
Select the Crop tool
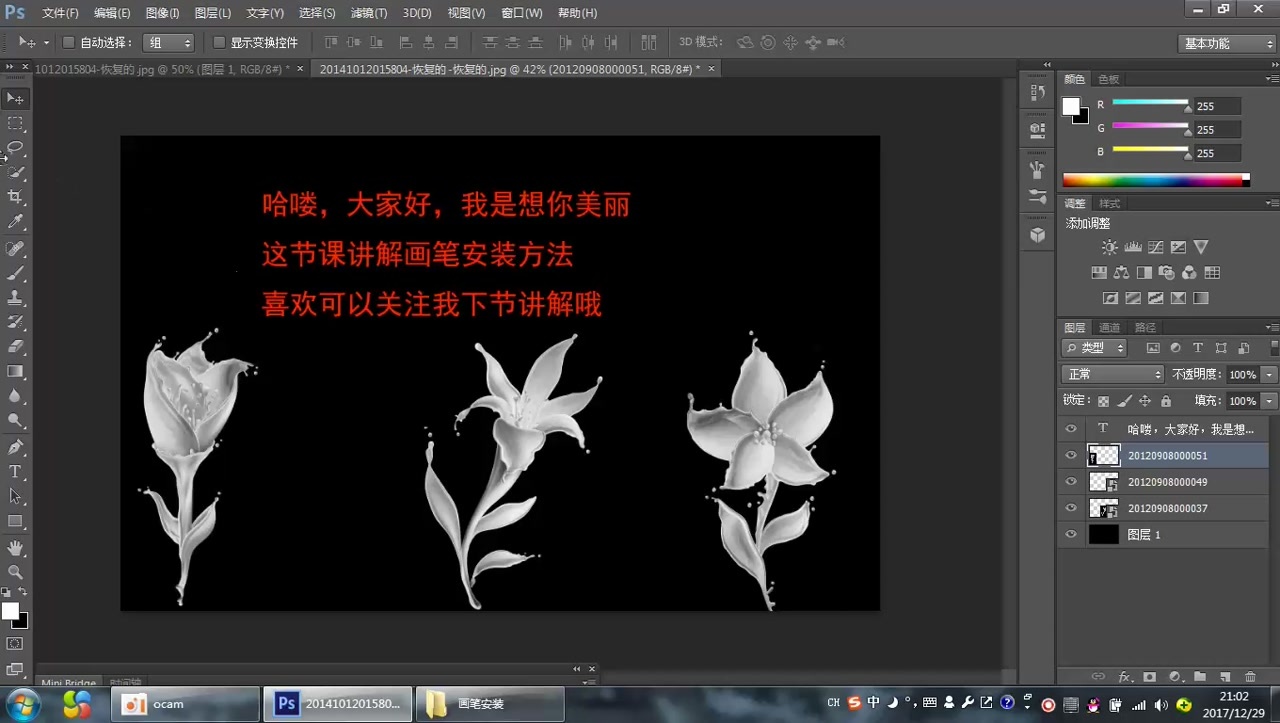(15, 197)
